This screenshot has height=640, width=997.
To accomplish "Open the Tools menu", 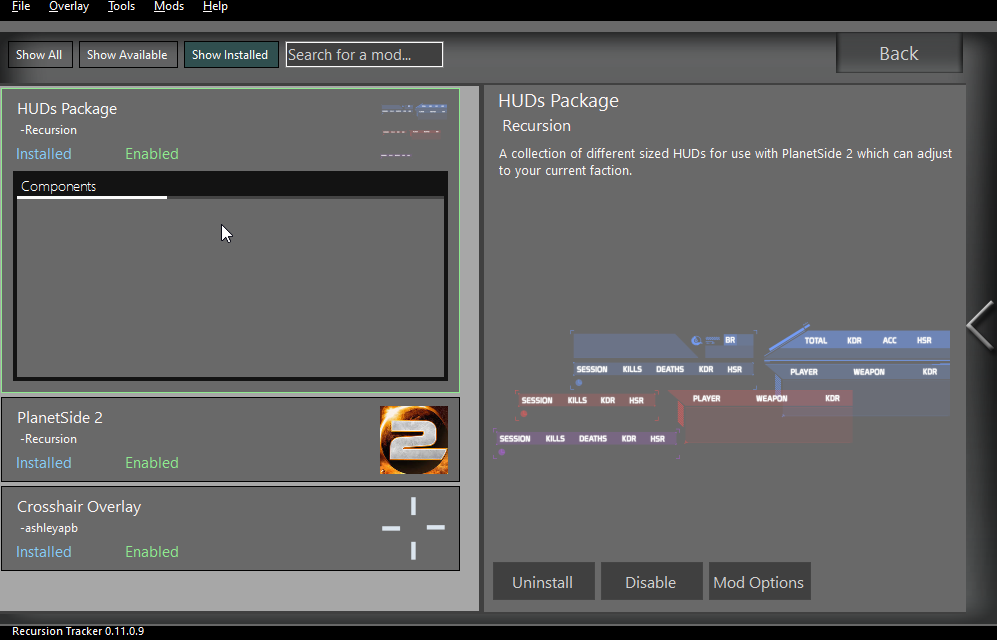I will [121, 7].
